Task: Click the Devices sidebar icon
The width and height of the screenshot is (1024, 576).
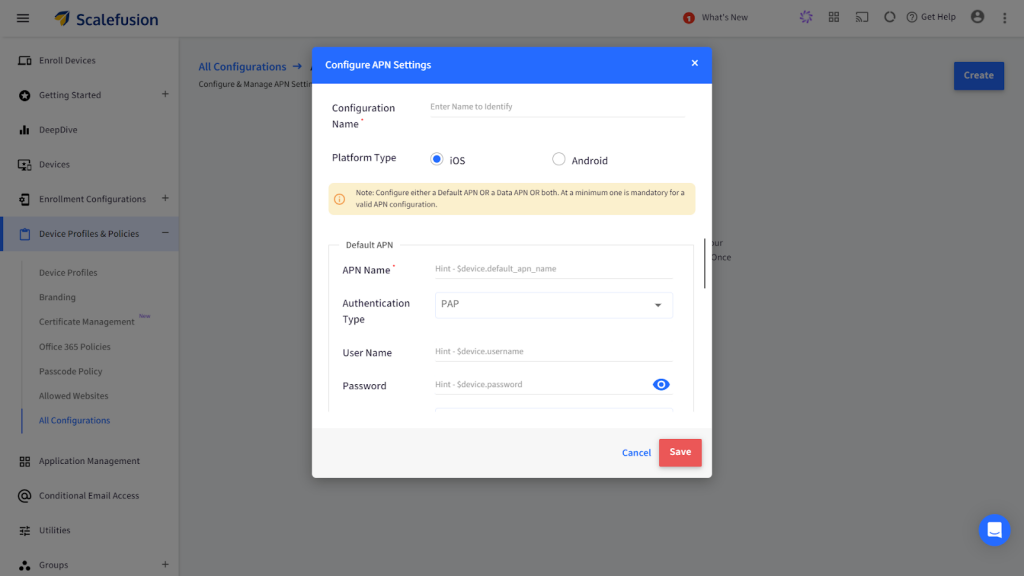Action: tap(25, 165)
